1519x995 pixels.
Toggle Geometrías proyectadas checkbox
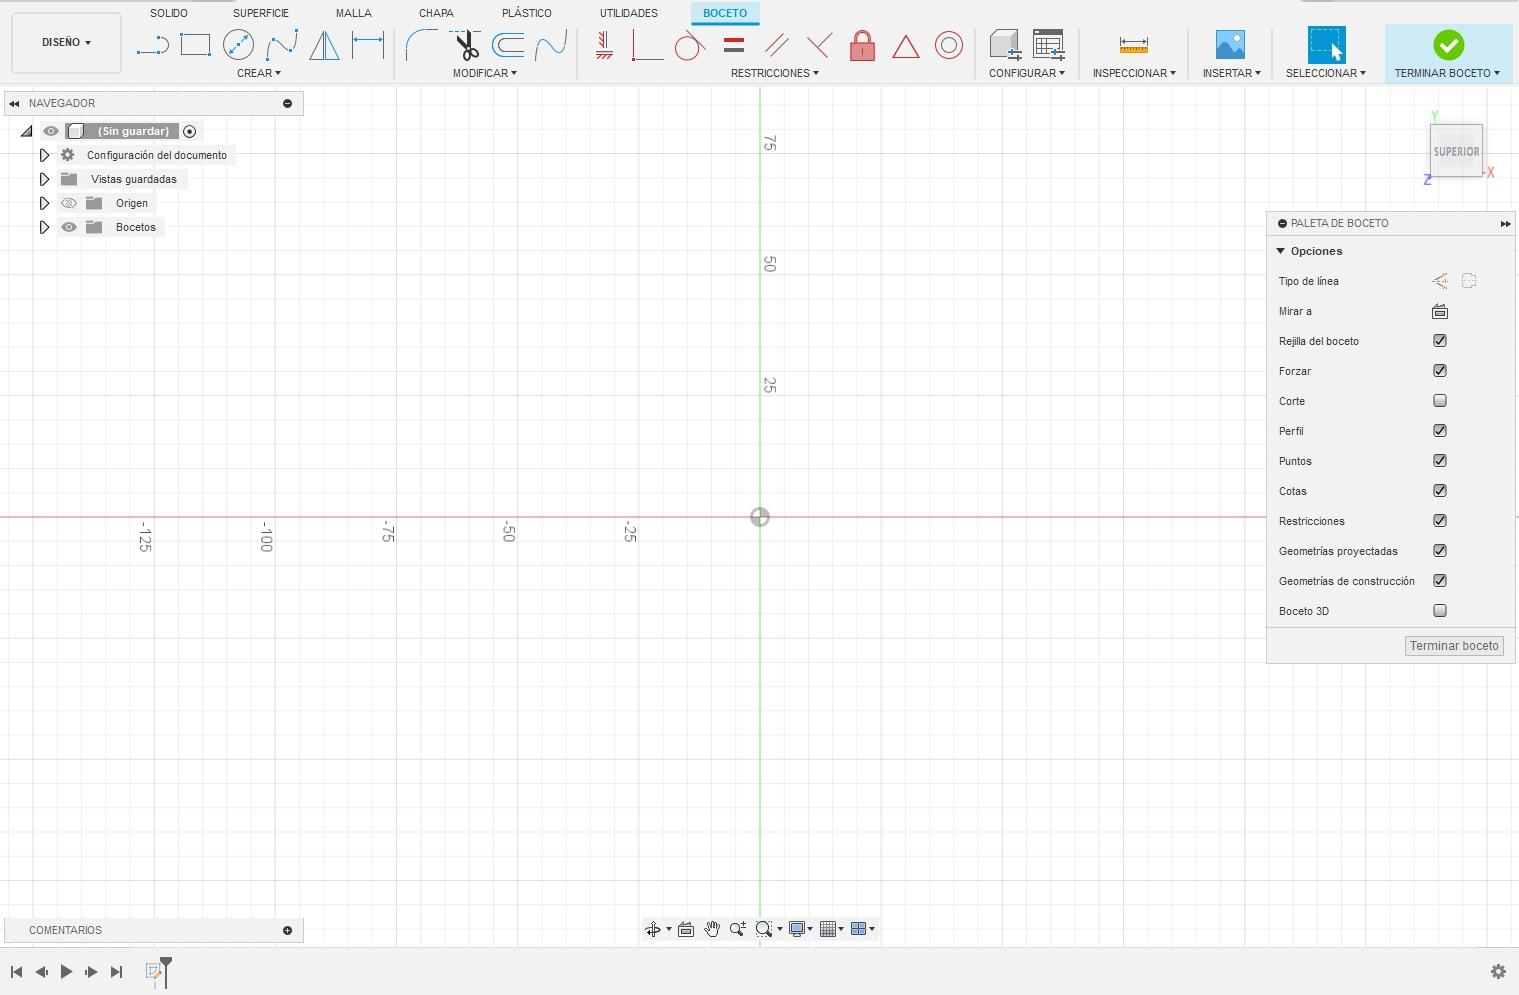[1440, 551]
